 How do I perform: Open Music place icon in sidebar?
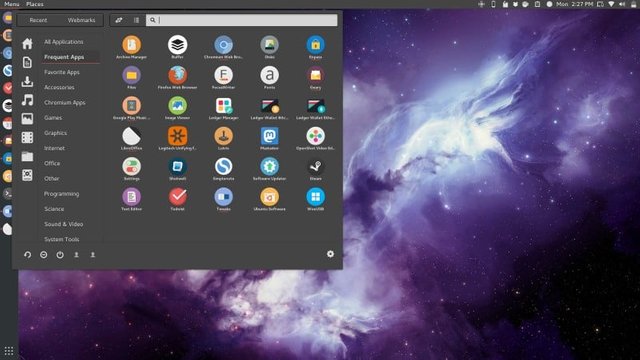[27, 100]
